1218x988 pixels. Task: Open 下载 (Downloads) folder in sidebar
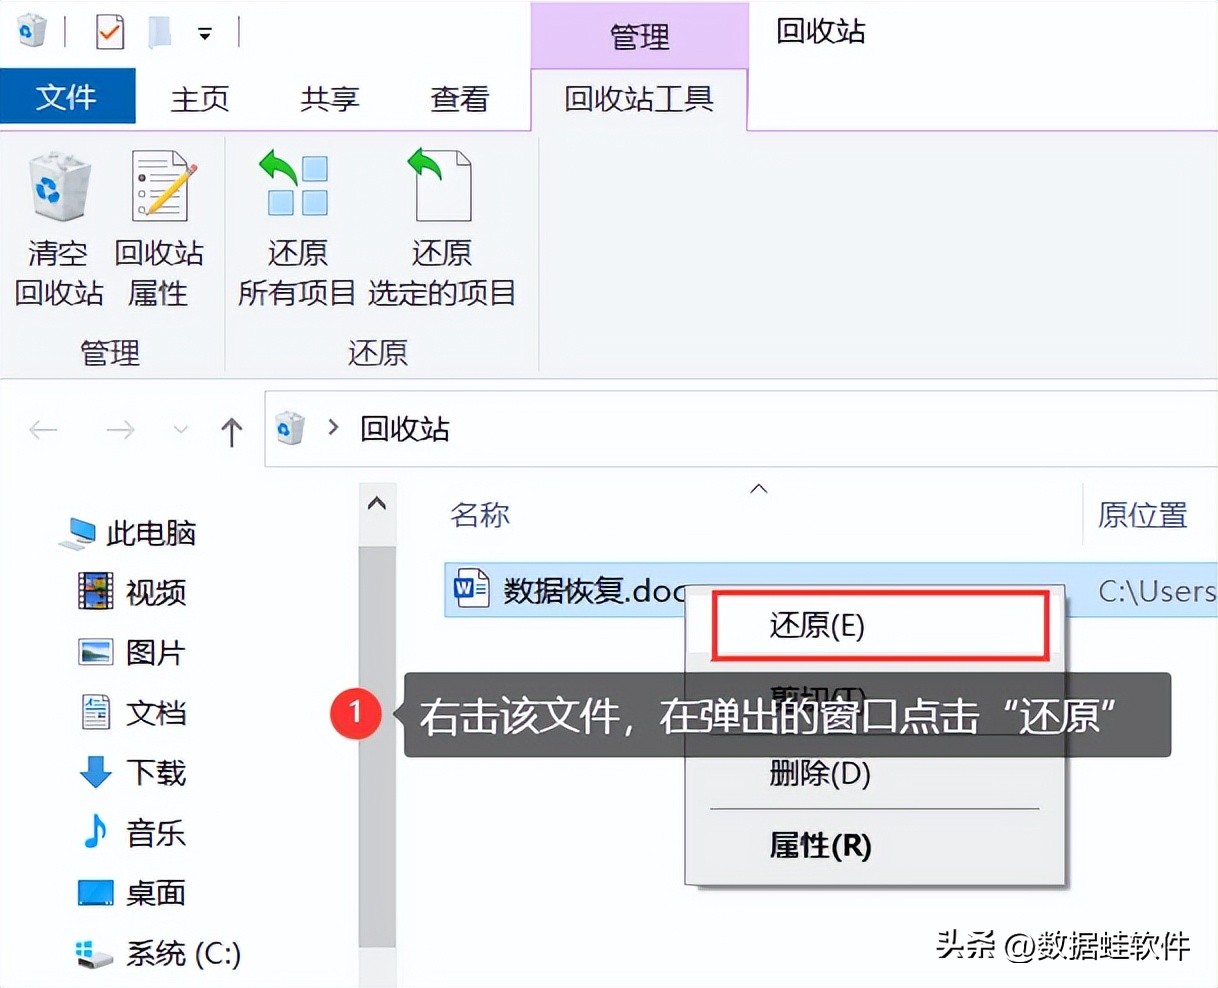pos(133,772)
